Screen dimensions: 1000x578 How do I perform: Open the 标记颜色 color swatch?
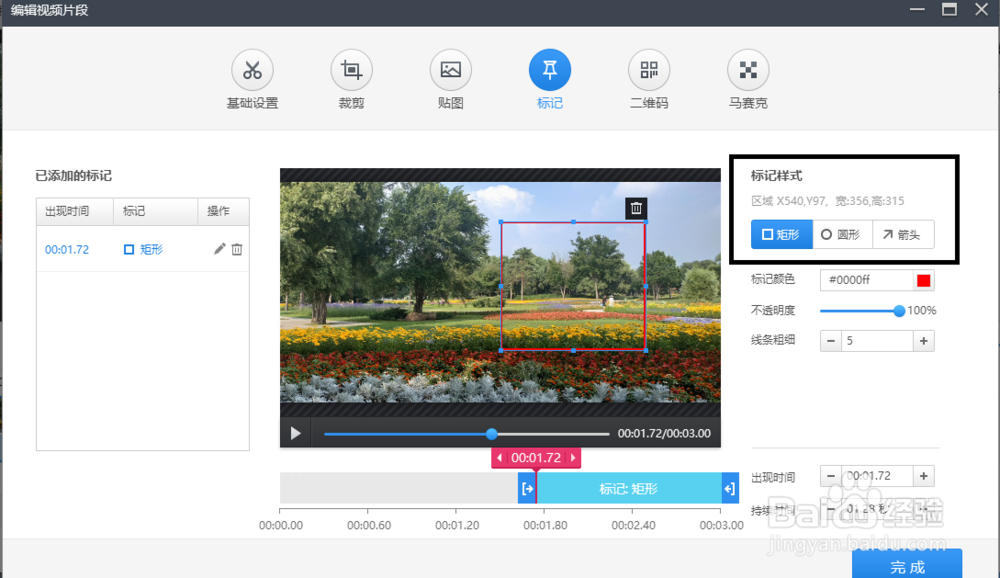click(x=924, y=280)
